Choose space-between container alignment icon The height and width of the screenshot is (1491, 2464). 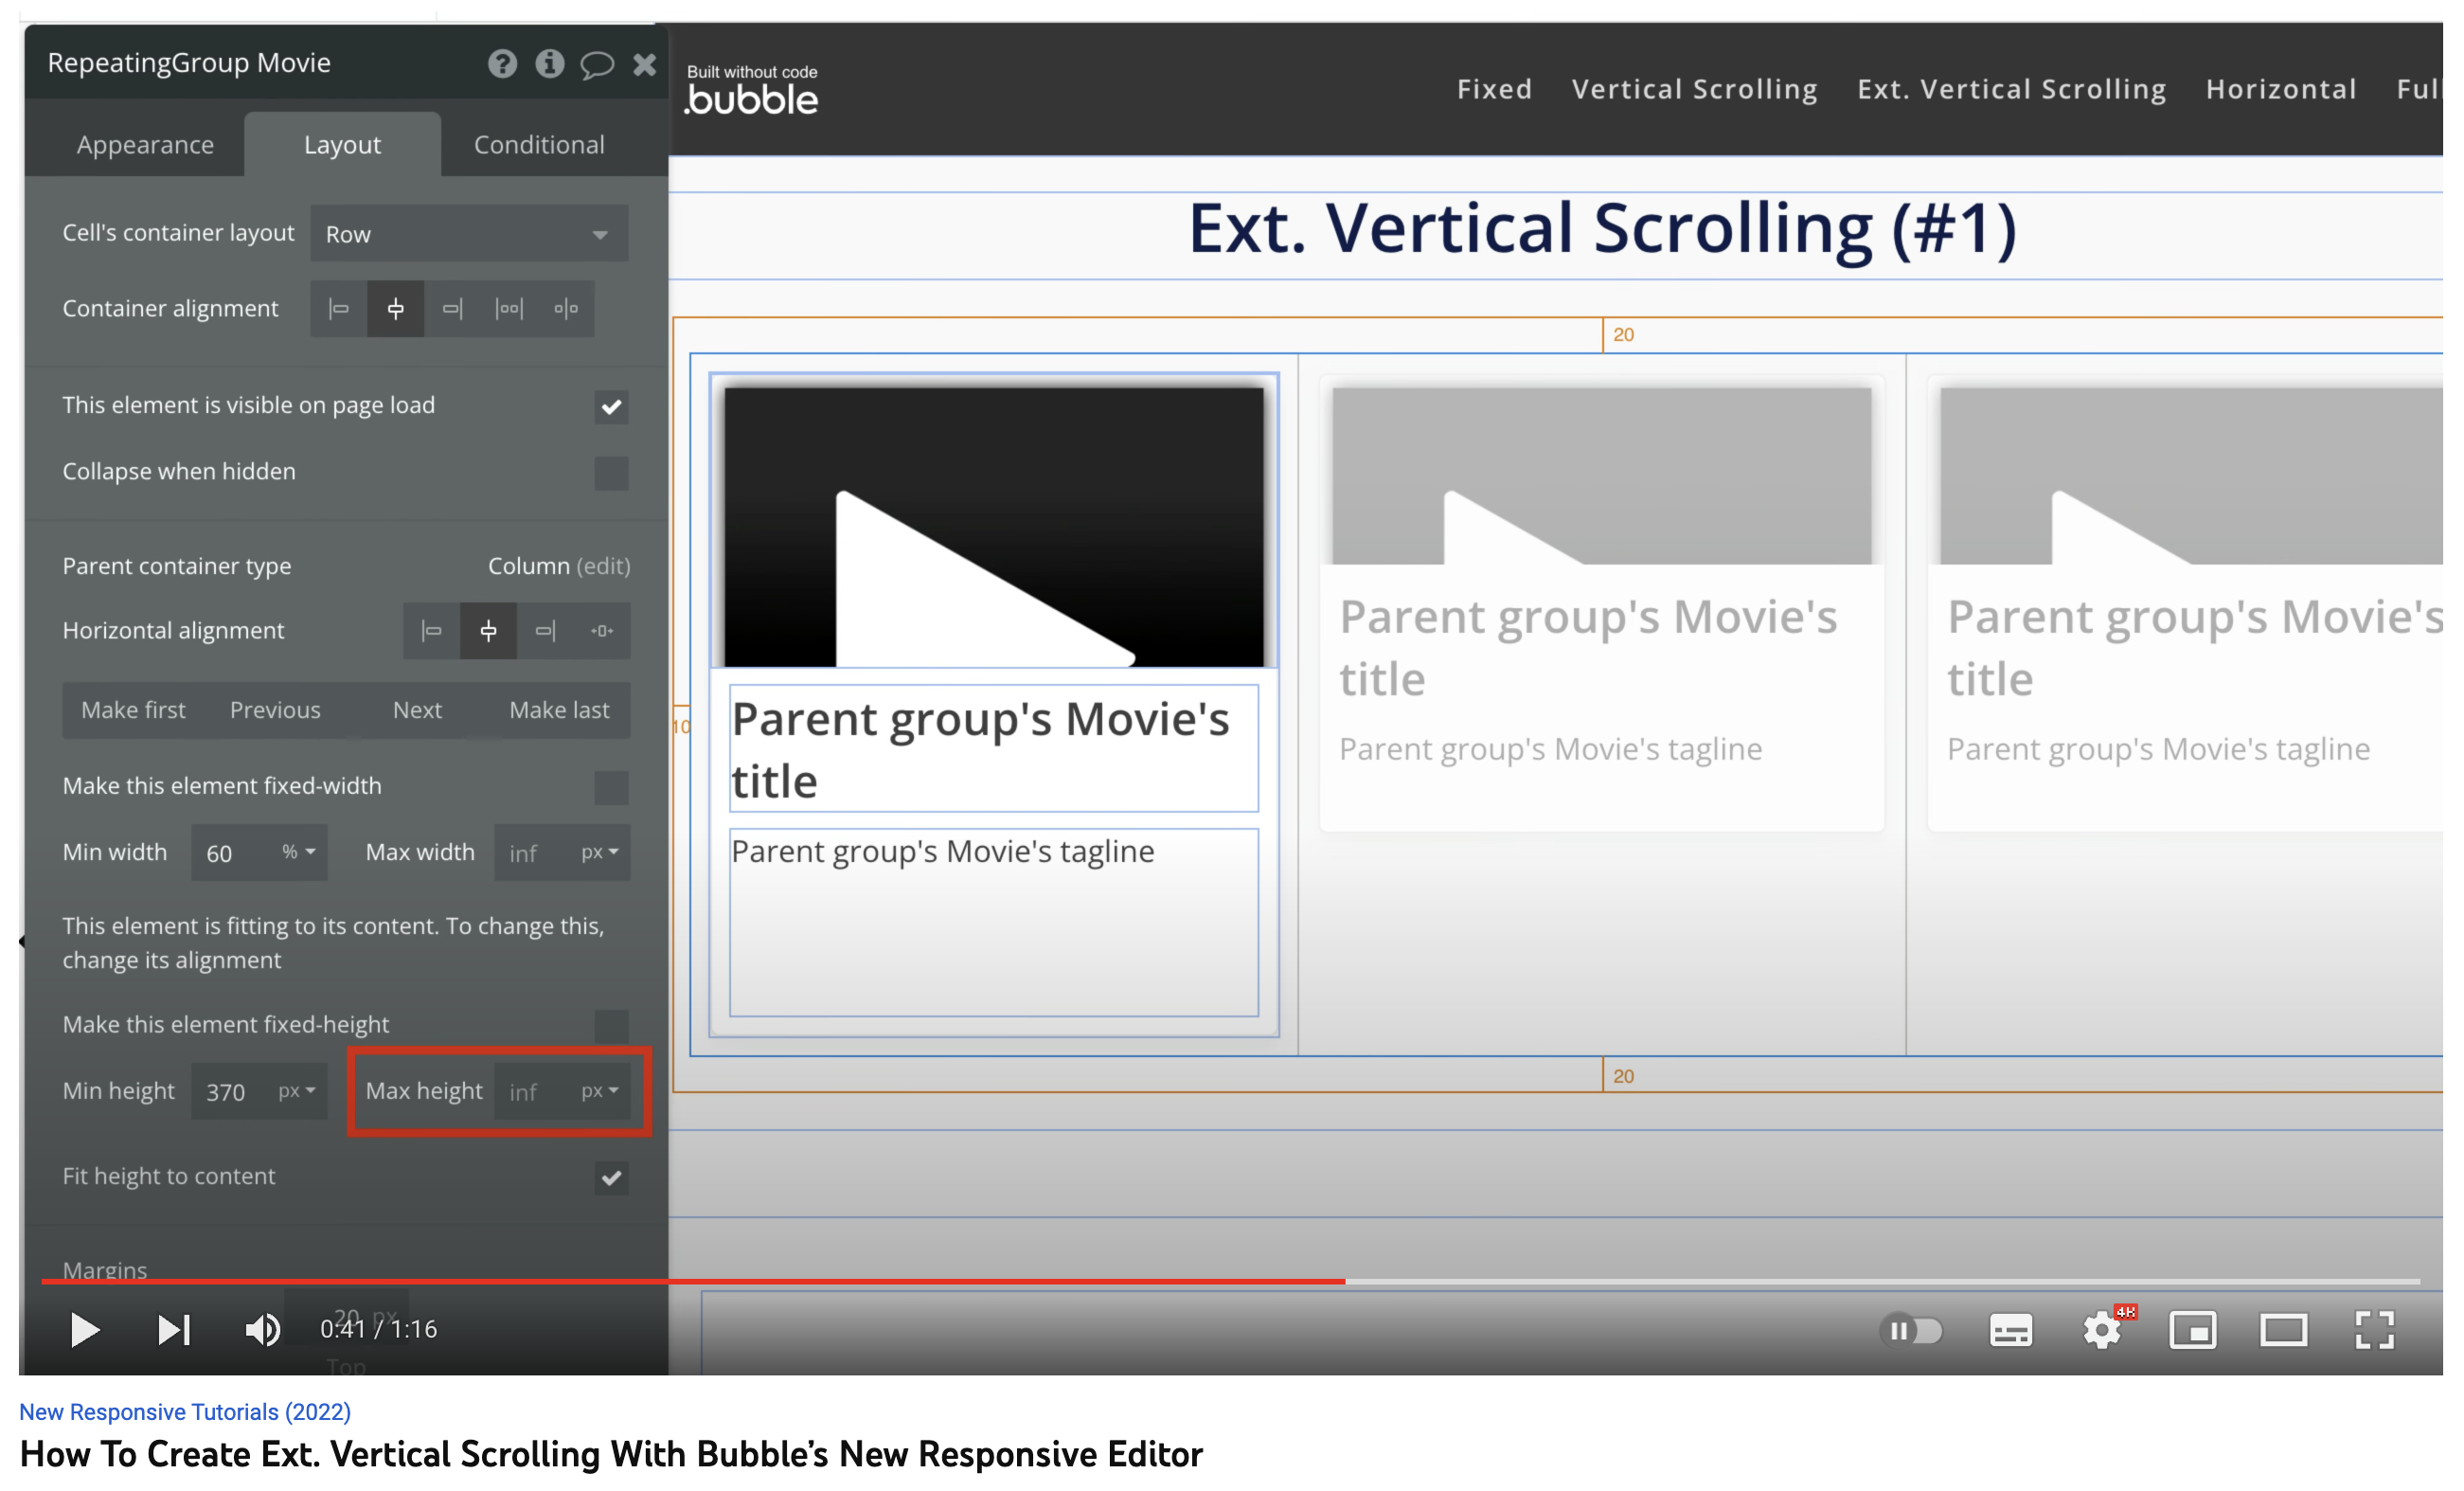(509, 308)
